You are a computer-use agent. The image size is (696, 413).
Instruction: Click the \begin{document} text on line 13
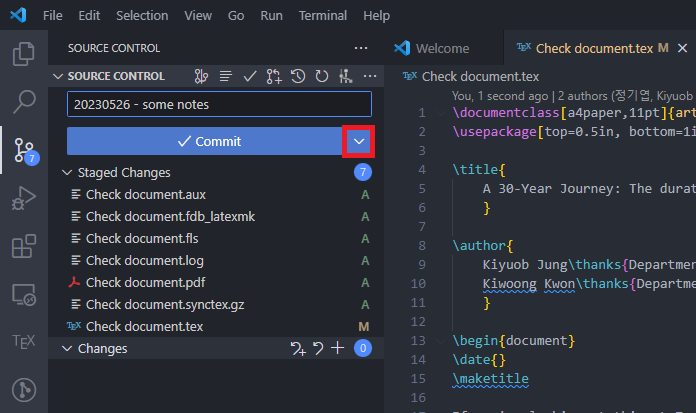coord(514,341)
